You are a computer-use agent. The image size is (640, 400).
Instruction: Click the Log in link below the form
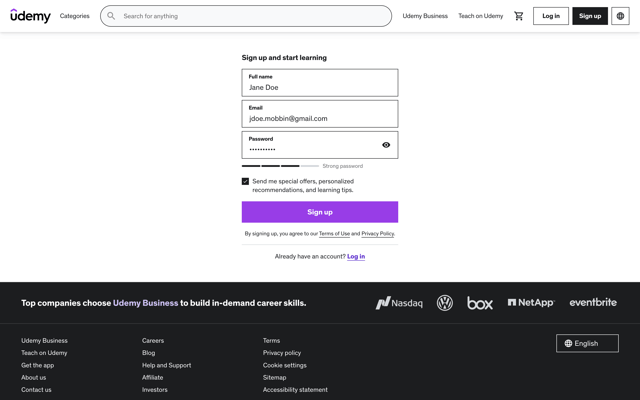(x=356, y=256)
